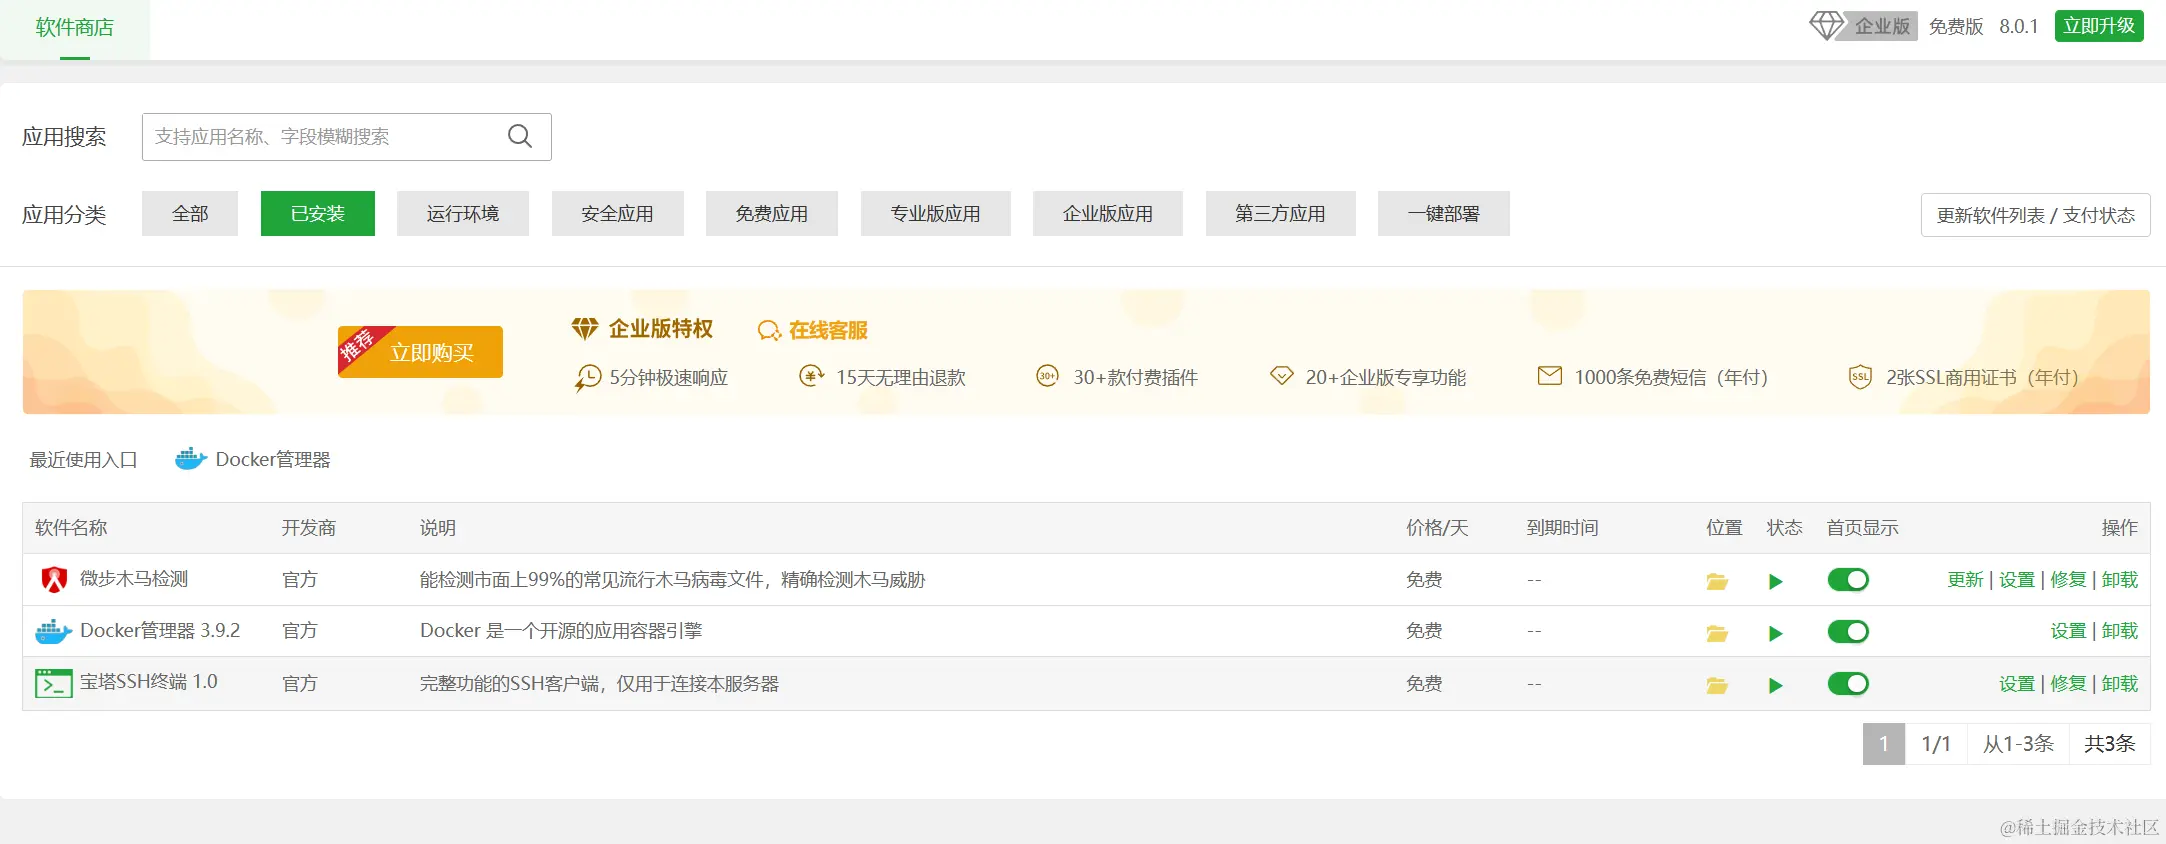This screenshot has width=2166, height=844.
Task: Click the 30+款付费插件 badge icon
Action: click(x=1047, y=376)
